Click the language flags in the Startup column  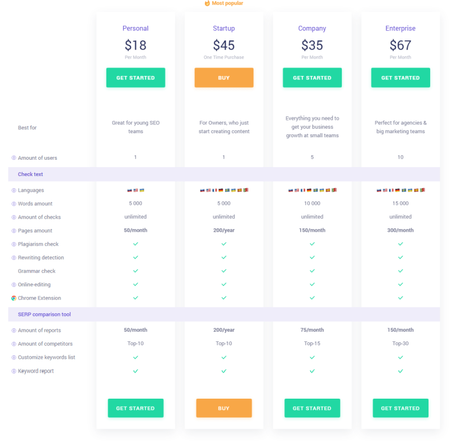coord(224,190)
